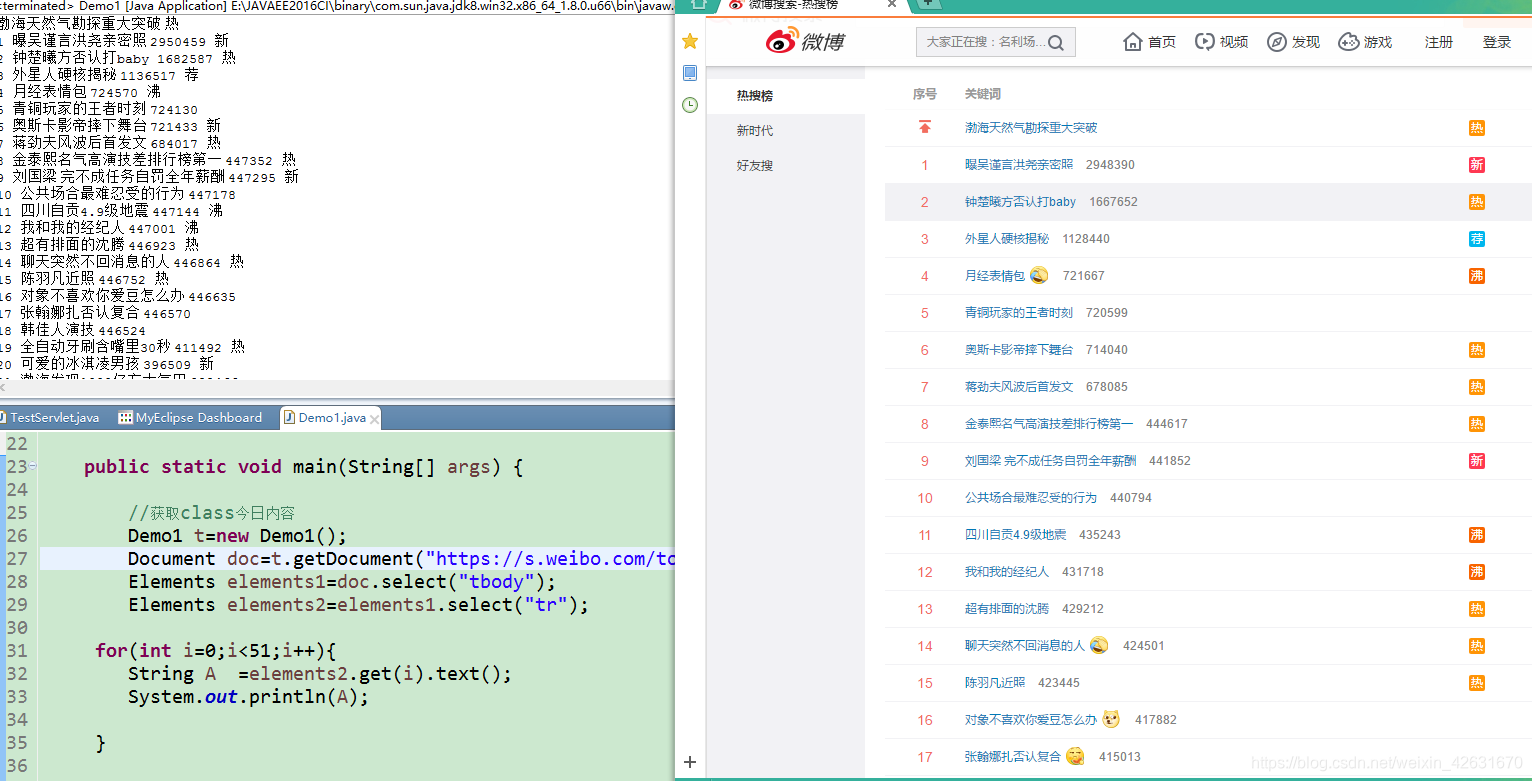Image resolution: width=1532 pixels, height=781 pixels.
Task: Click 沸 badge on 四川自贡4.9级地震 row
Action: [1477, 535]
